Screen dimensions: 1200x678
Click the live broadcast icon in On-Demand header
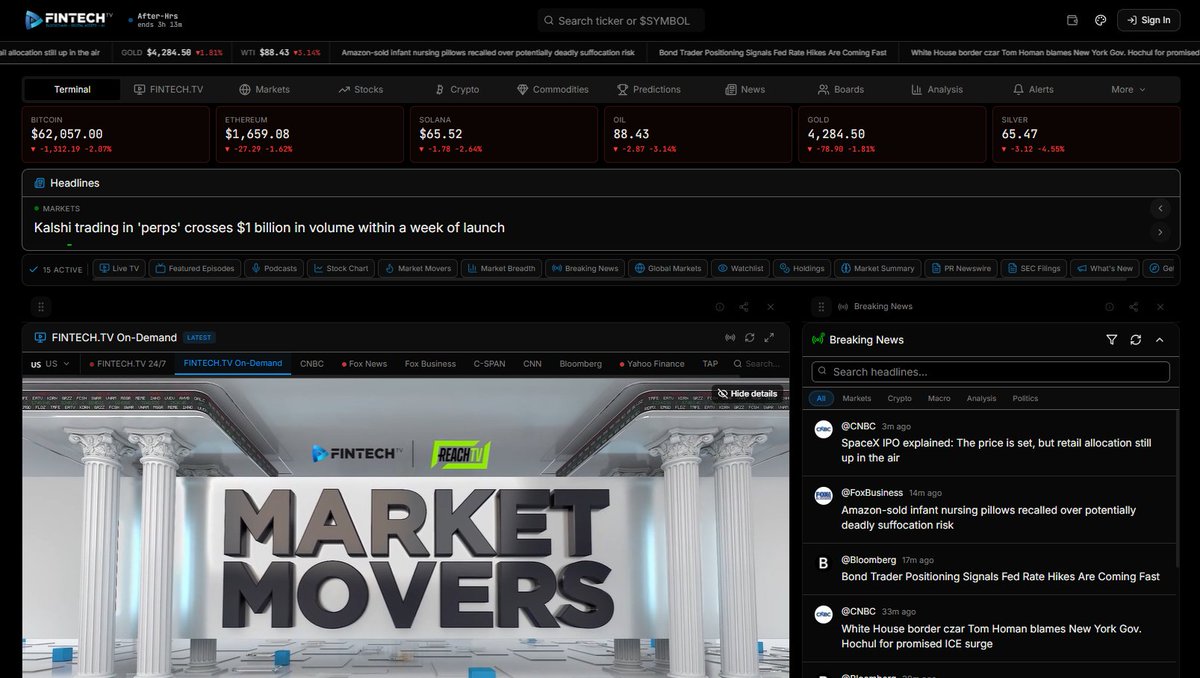(x=730, y=338)
